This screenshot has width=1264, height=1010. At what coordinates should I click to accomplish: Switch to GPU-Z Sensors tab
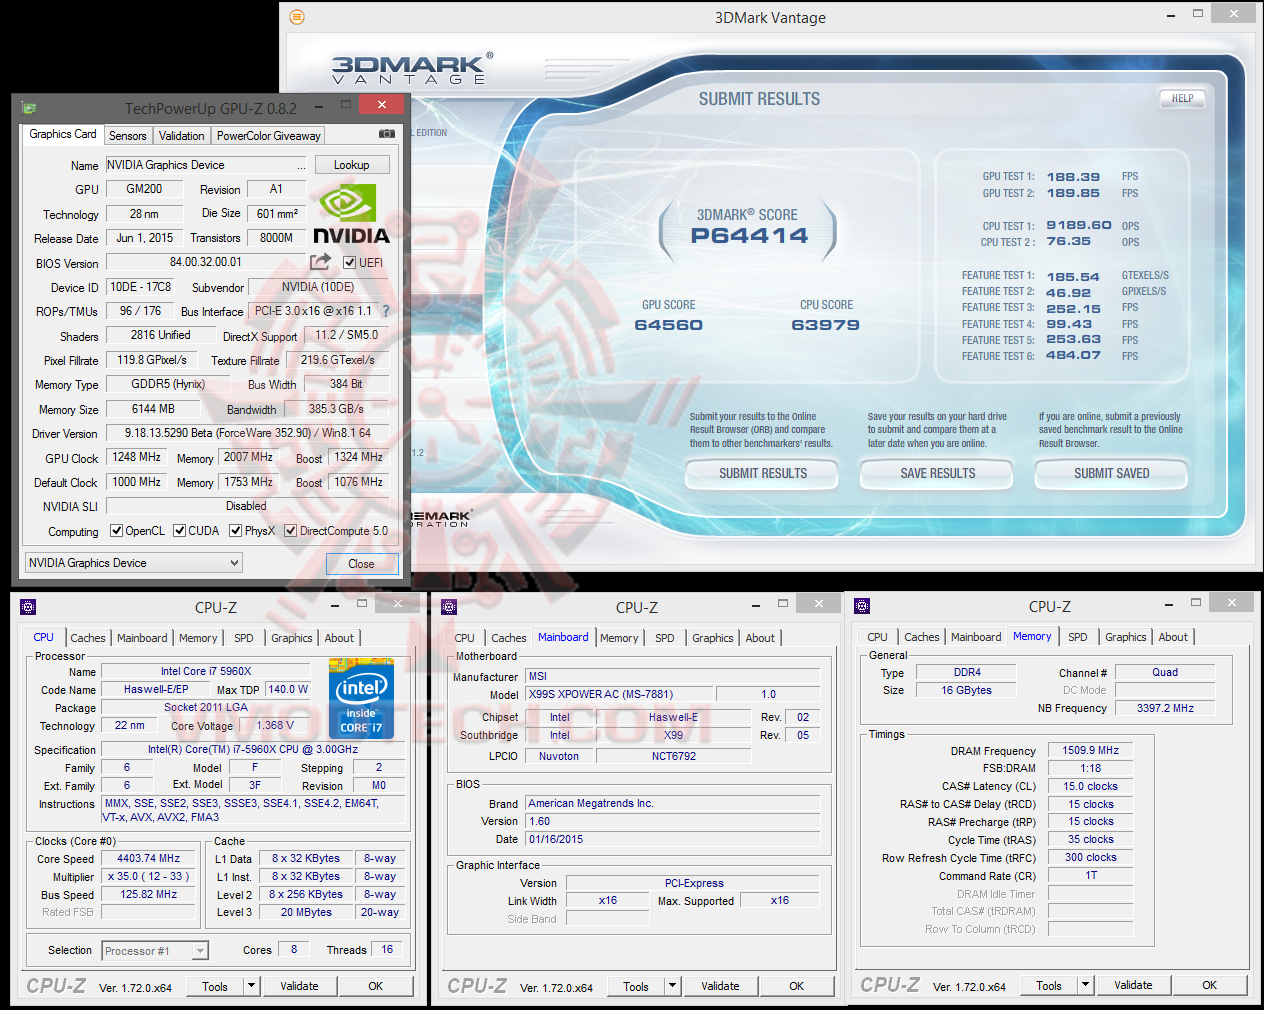(x=127, y=136)
